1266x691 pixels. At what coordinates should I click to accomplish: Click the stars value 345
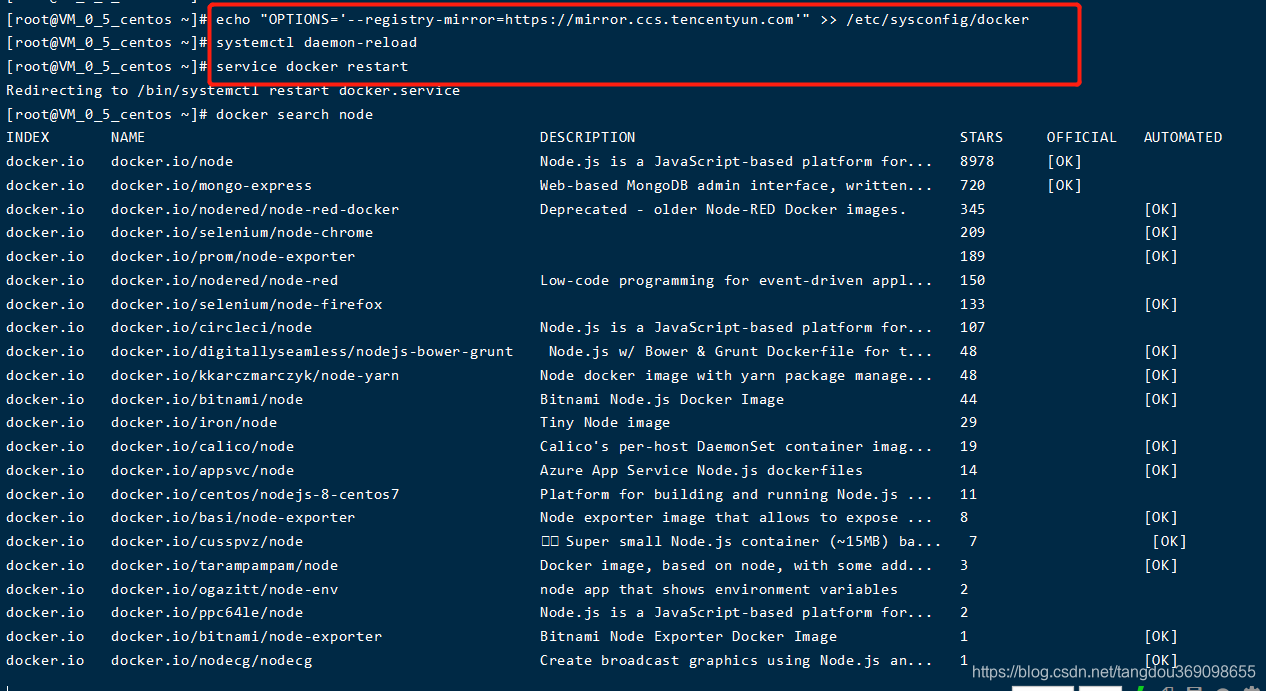coord(973,209)
